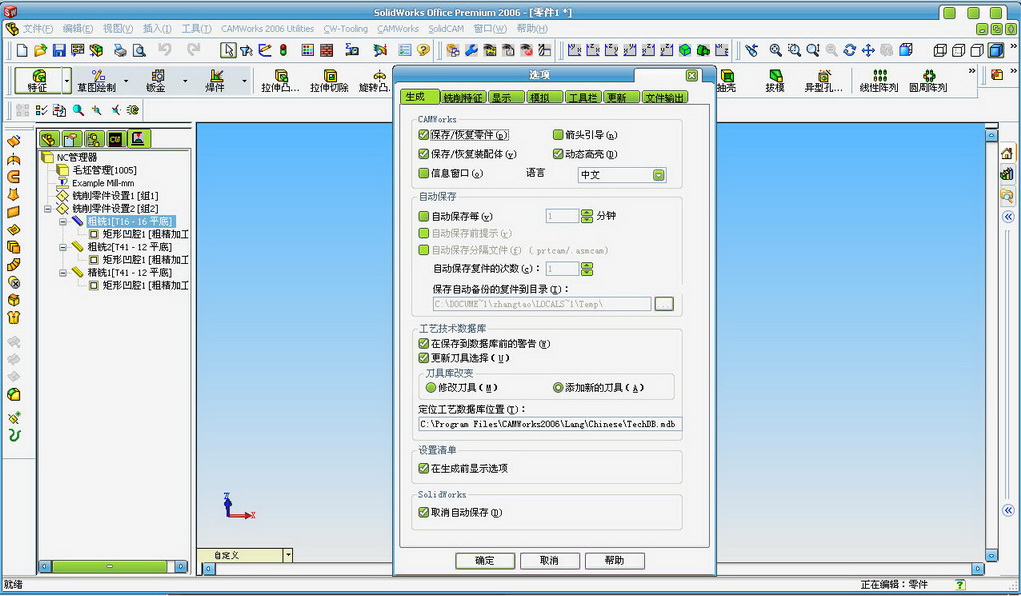The height and width of the screenshot is (596, 1021).
Task: Enable 箭头引导 checkbox
Action: [x=558, y=135]
